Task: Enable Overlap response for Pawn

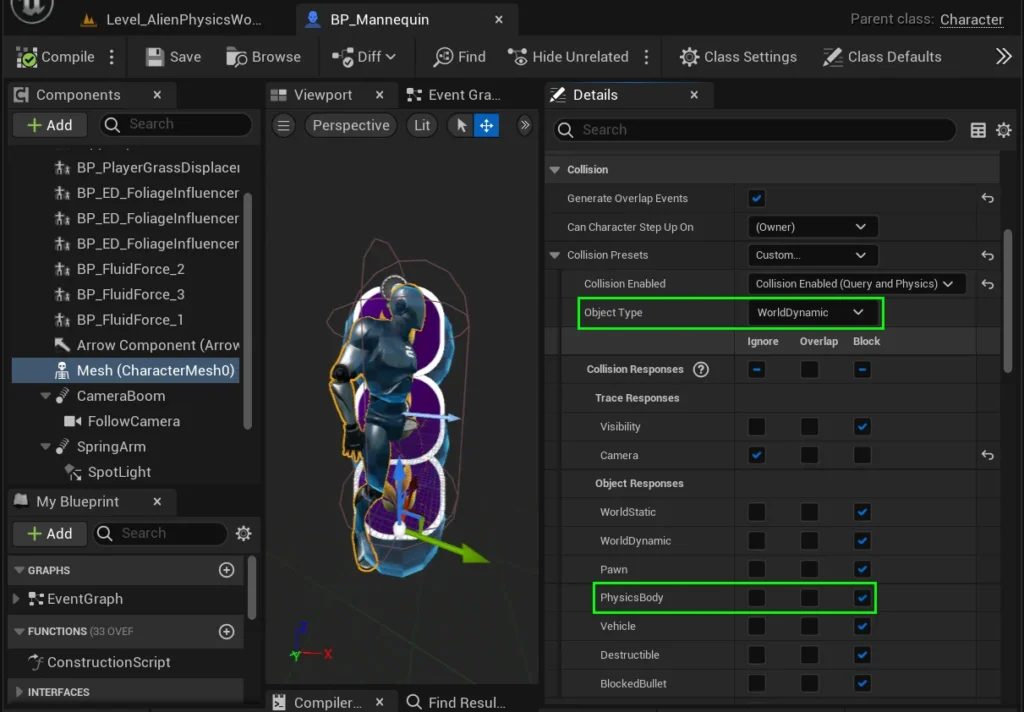Action: click(x=809, y=569)
